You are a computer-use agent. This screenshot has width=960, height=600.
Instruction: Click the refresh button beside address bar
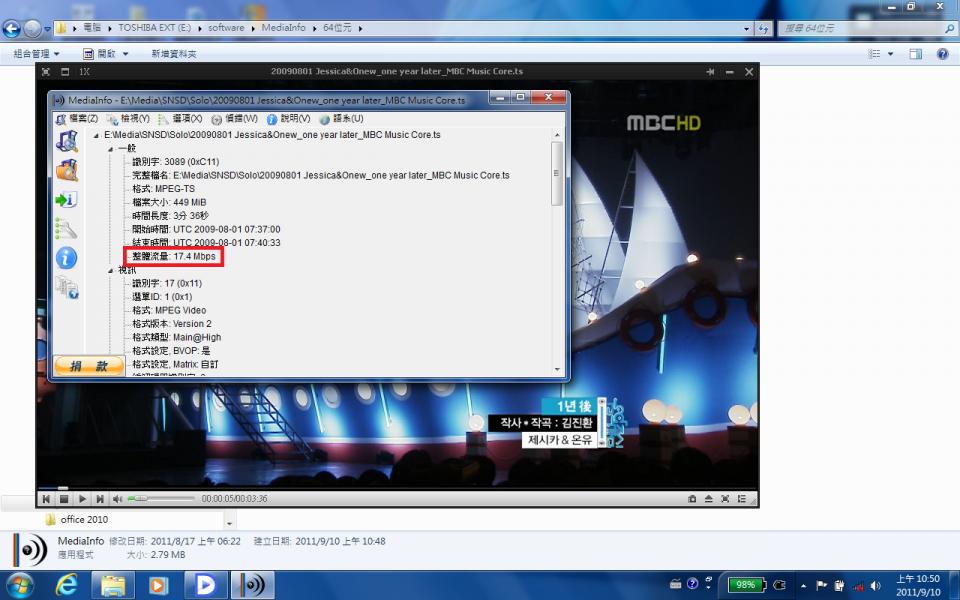click(x=763, y=28)
